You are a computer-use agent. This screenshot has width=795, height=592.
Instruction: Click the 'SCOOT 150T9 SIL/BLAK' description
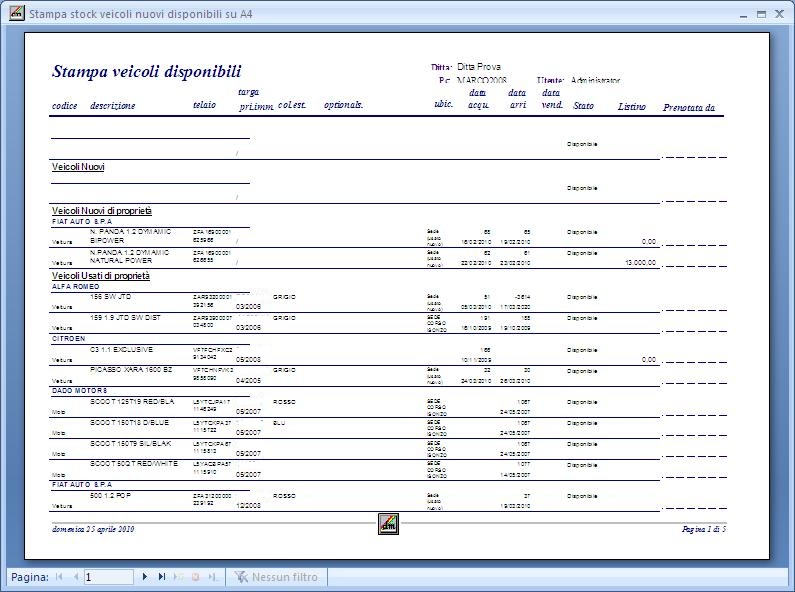[130, 443]
